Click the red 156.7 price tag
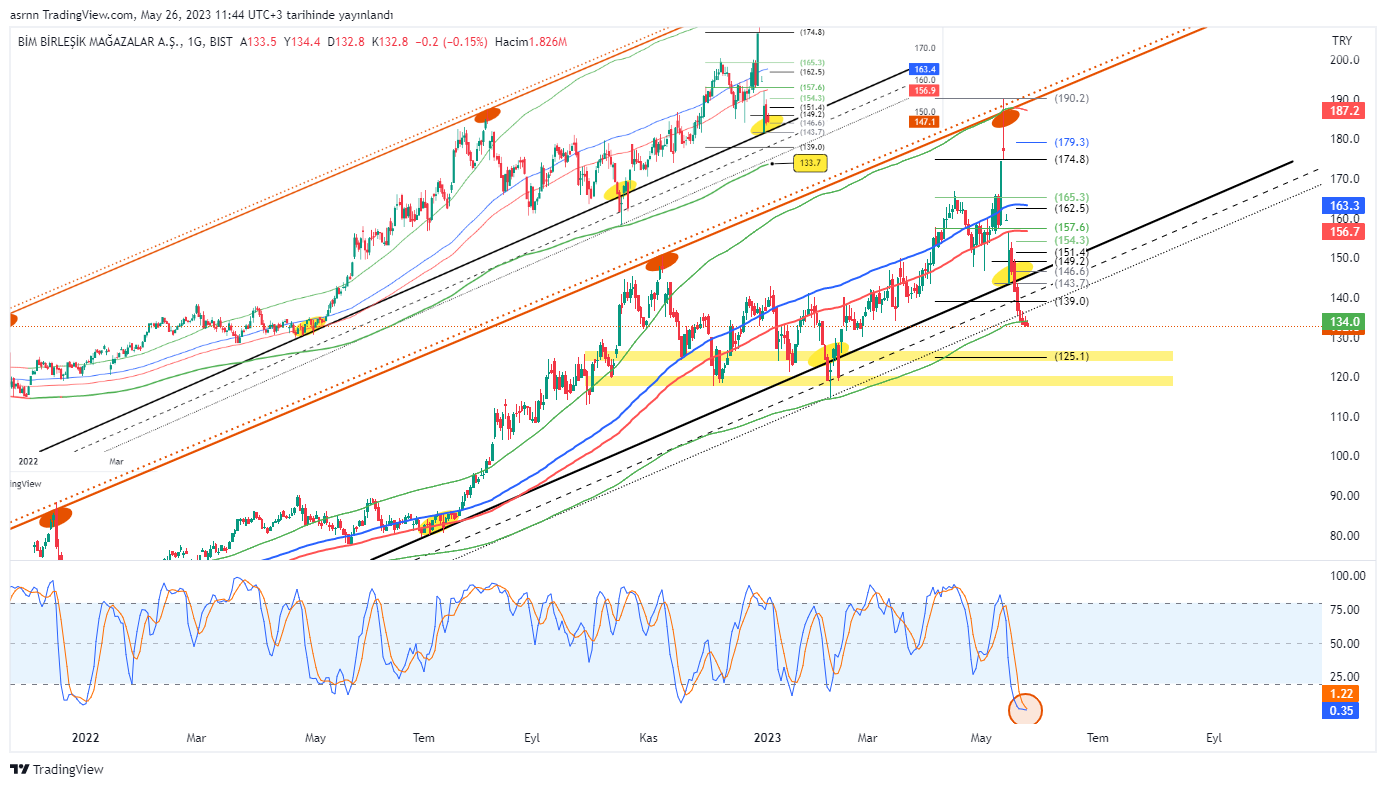This screenshot has width=1386, height=787. coord(1344,231)
